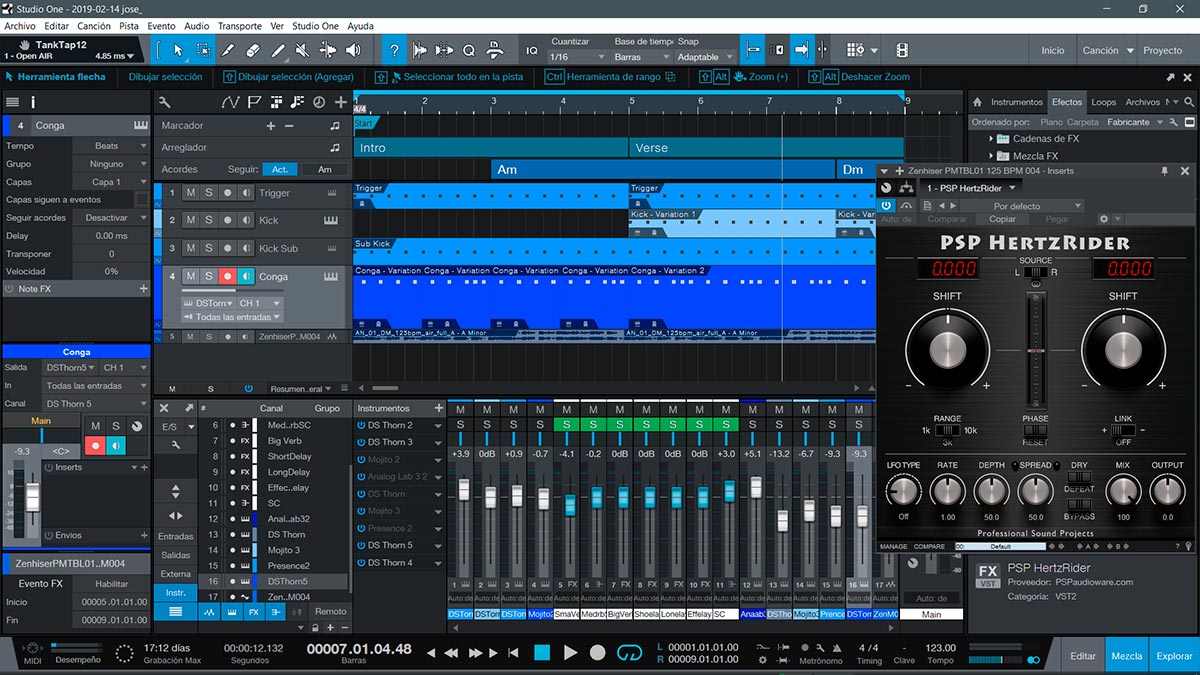Open Tempo Beats dropdown in inspector
Screen dimensions: 1200x675
pyautogui.click(x=110, y=146)
